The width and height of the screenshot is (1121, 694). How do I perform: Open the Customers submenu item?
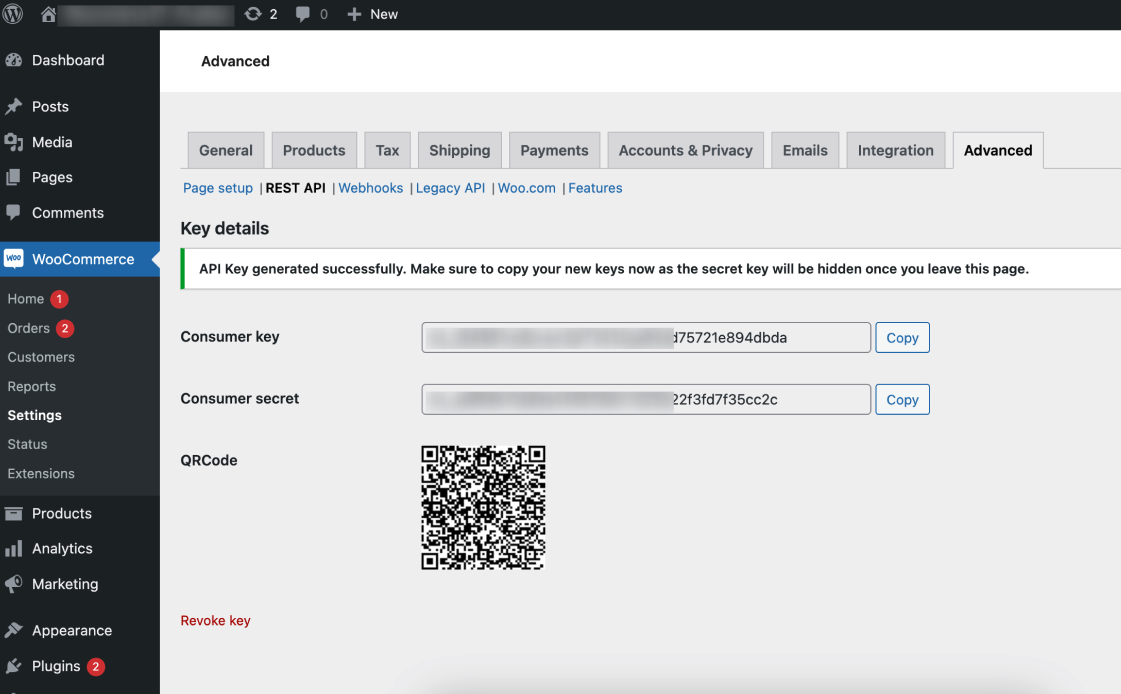41,357
